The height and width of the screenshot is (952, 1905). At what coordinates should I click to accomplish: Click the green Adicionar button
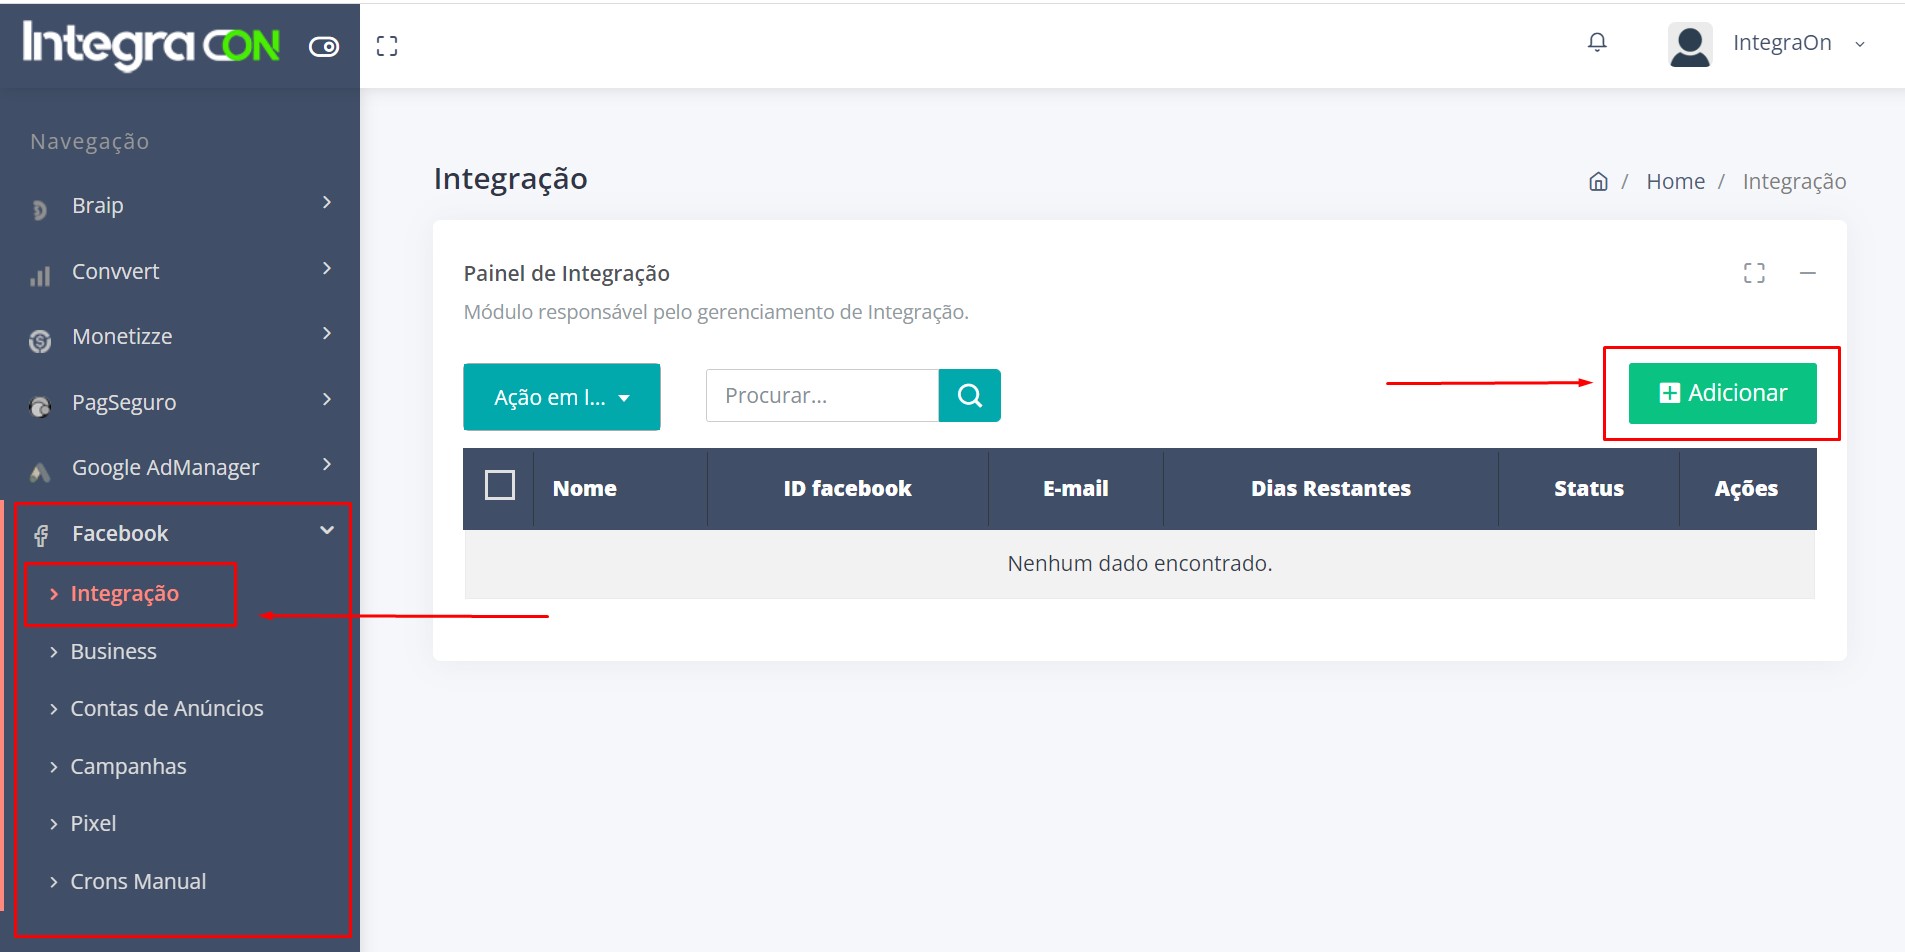point(1722,393)
